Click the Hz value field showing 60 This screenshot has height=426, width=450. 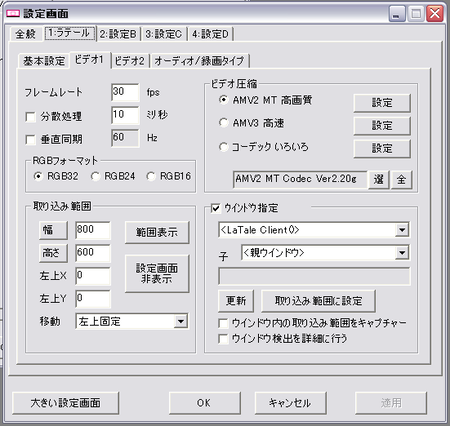[x=125, y=138]
